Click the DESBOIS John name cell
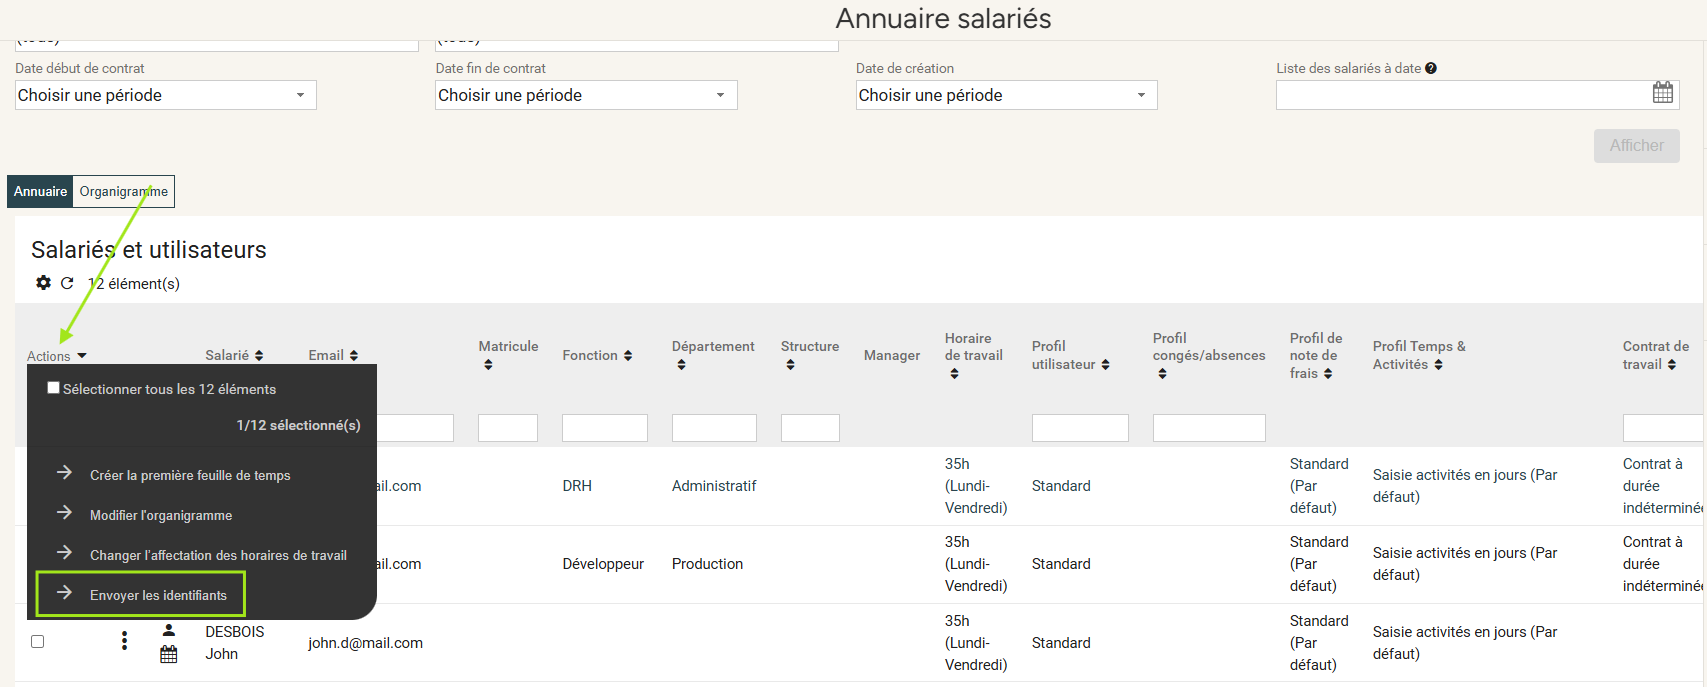 [x=235, y=643]
